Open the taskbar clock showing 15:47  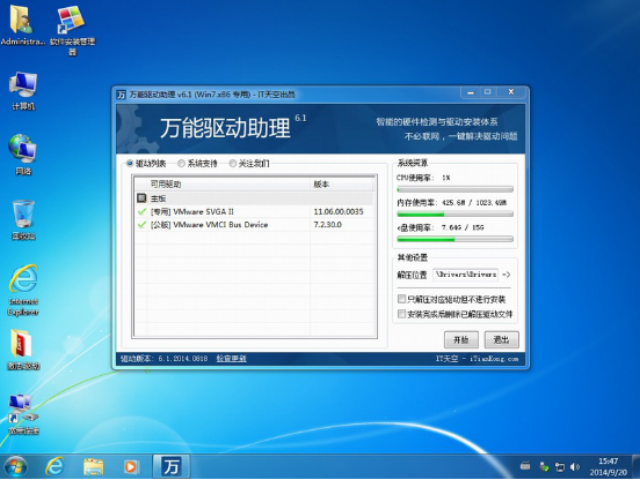[x=608, y=467]
